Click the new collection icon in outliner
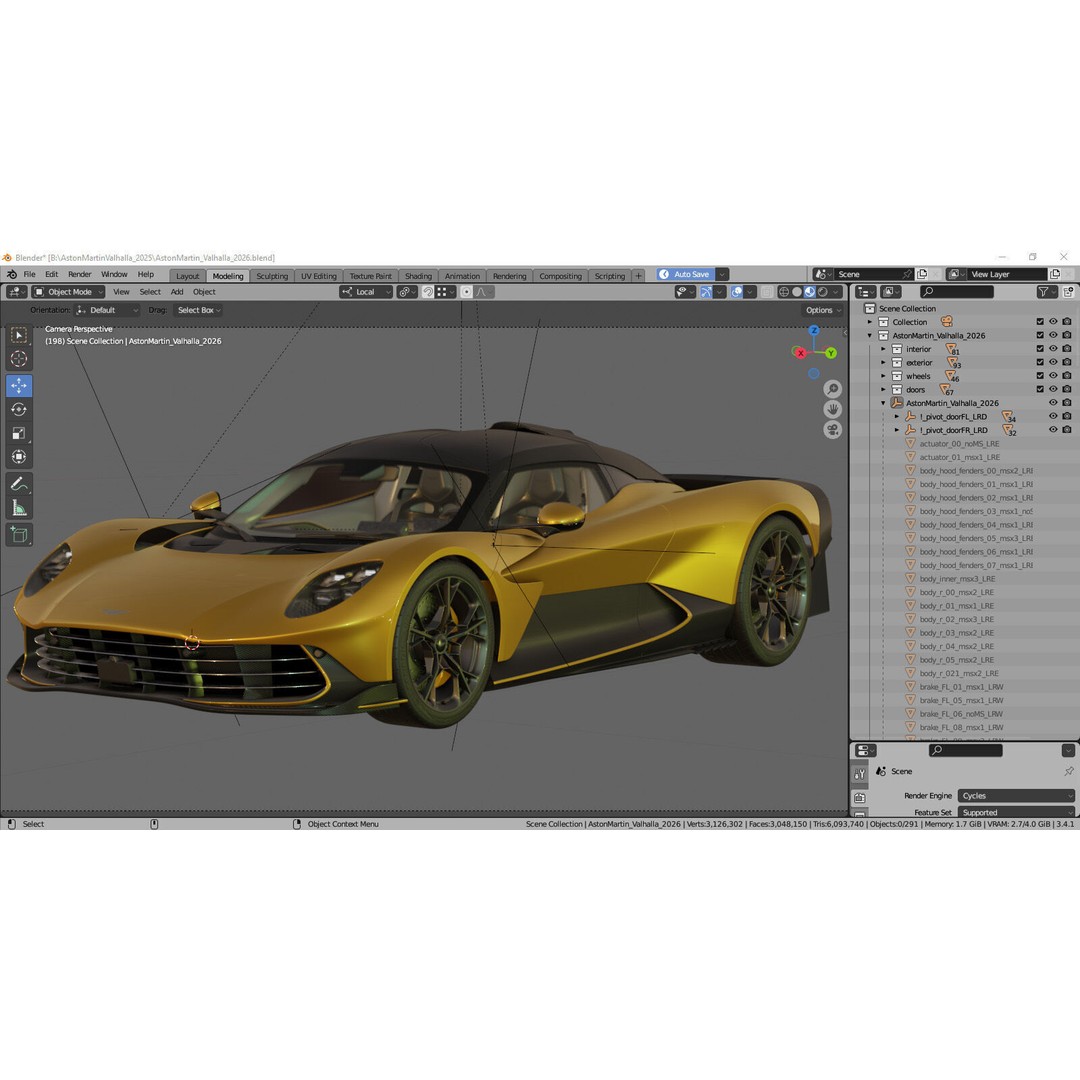Screen dimensions: 1080x1080 1068,292
